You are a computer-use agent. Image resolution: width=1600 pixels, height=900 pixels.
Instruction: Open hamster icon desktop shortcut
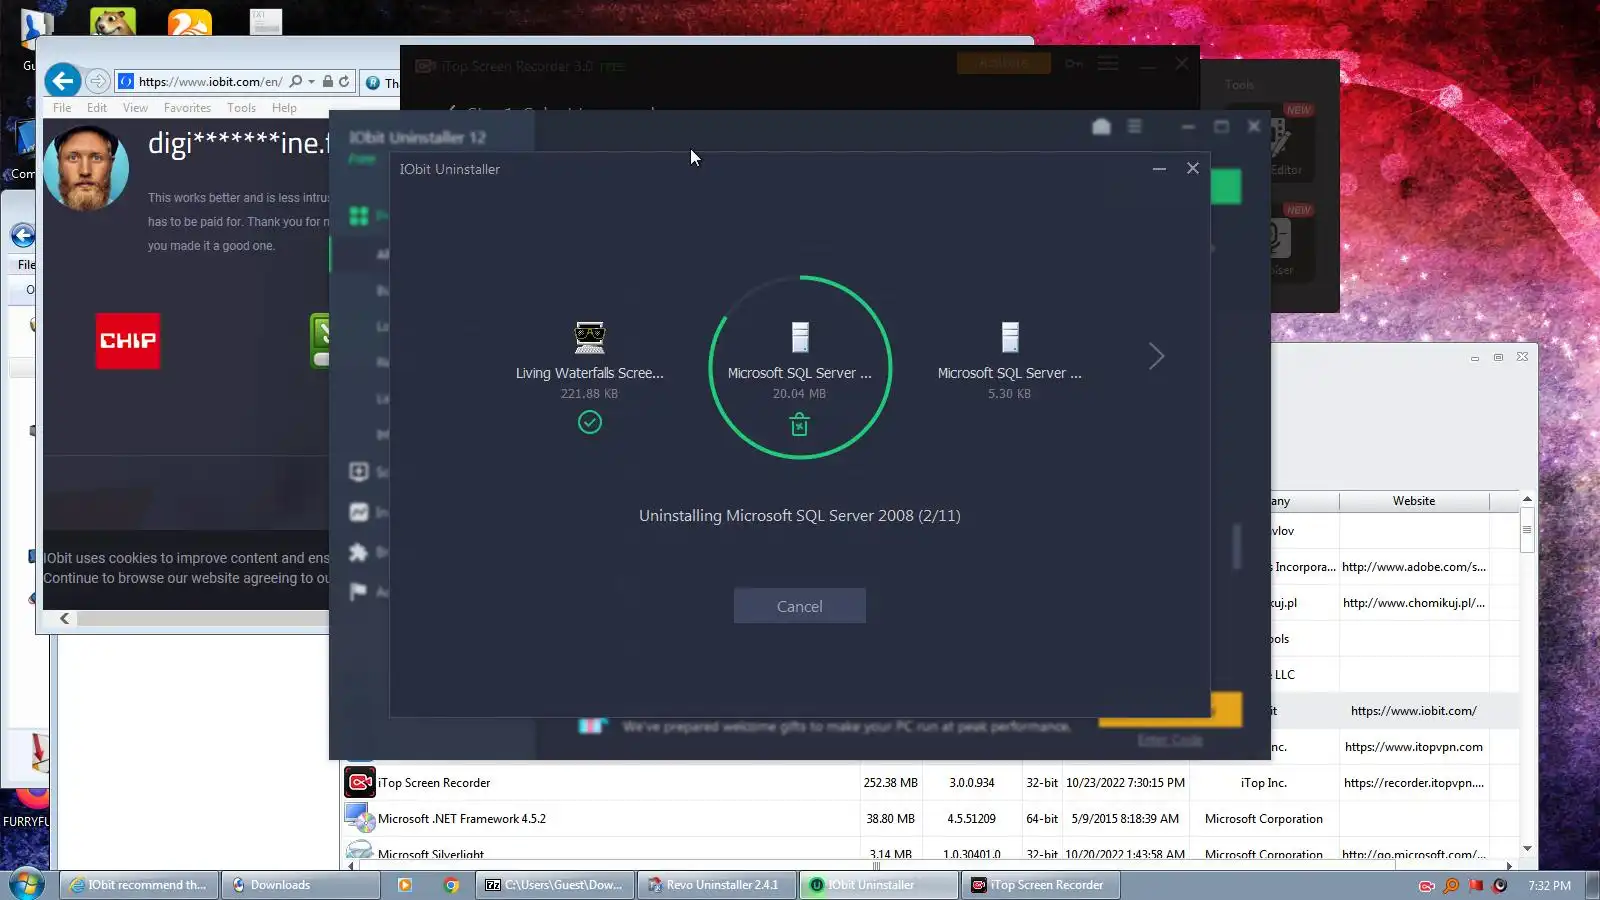[112, 21]
